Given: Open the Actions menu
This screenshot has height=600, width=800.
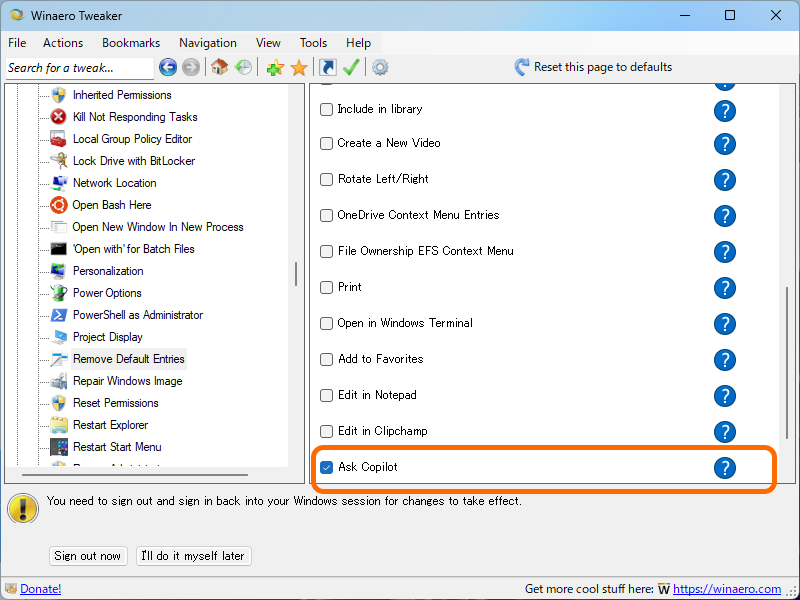Looking at the screenshot, I should click(x=63, y=43).
